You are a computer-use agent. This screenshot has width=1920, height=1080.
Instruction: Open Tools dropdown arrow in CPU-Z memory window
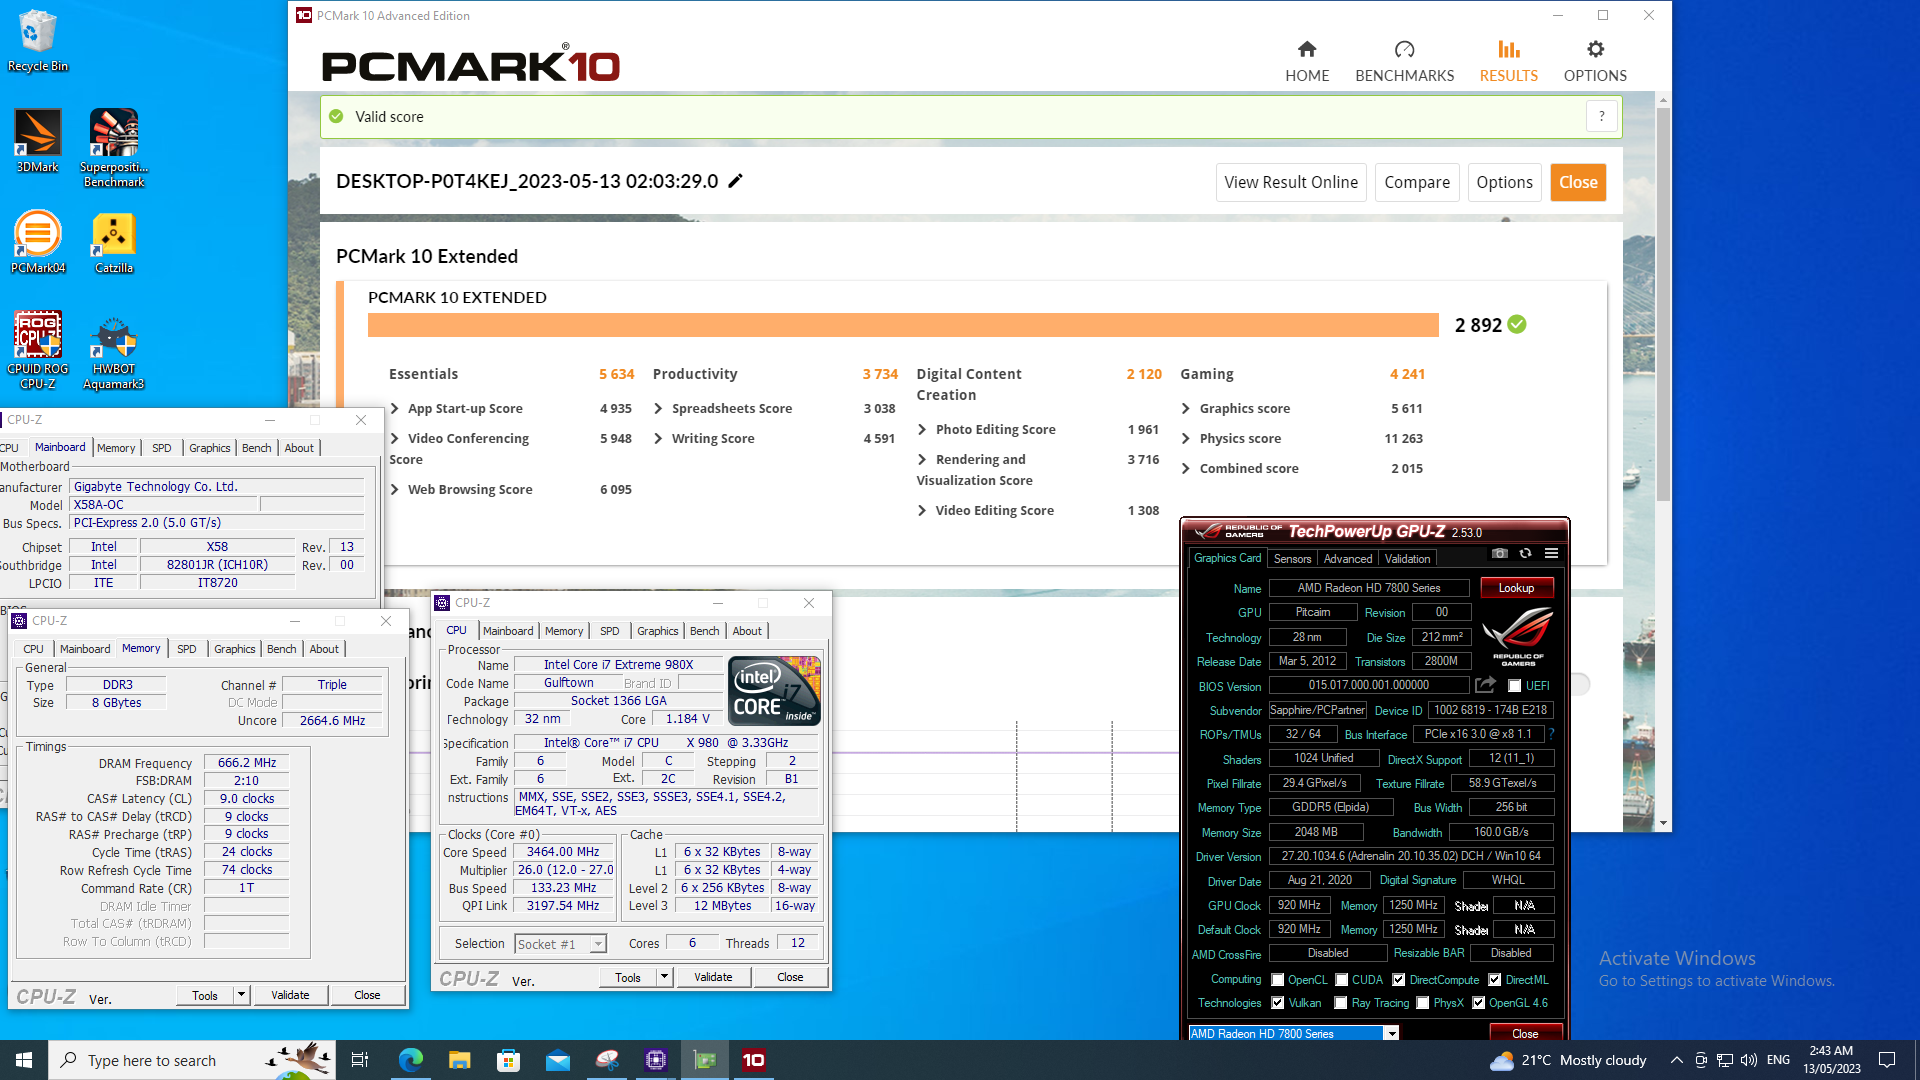241,995
